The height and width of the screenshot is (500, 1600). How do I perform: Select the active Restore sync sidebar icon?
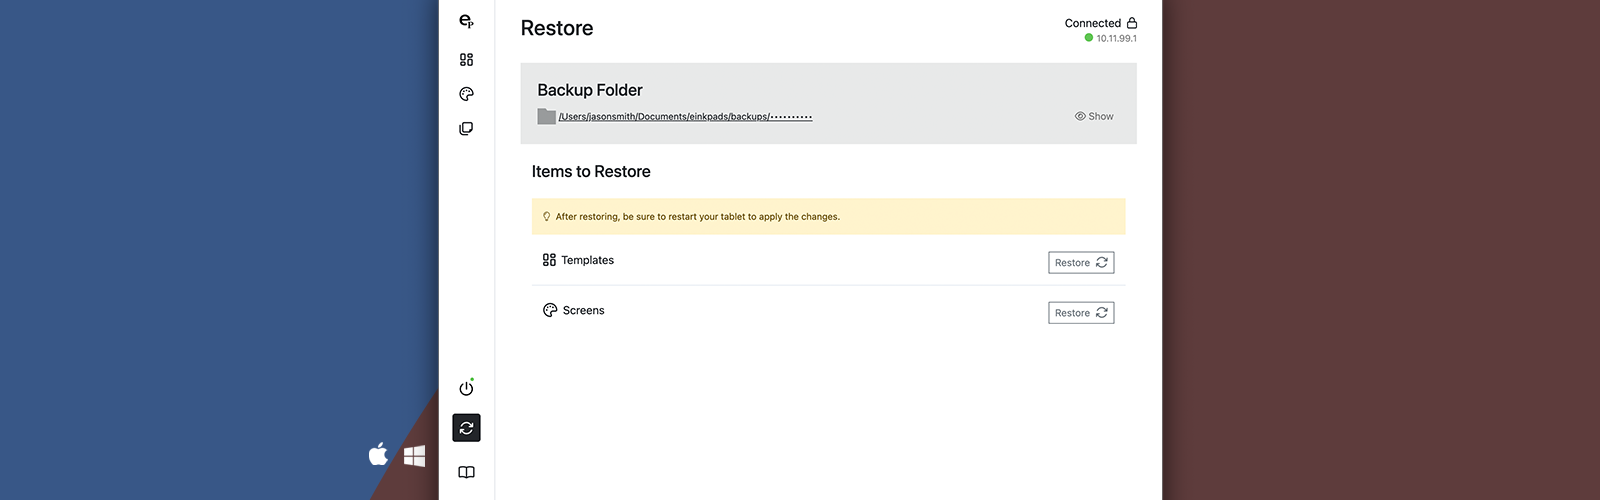pyautogui.click(x=466, y=428)
